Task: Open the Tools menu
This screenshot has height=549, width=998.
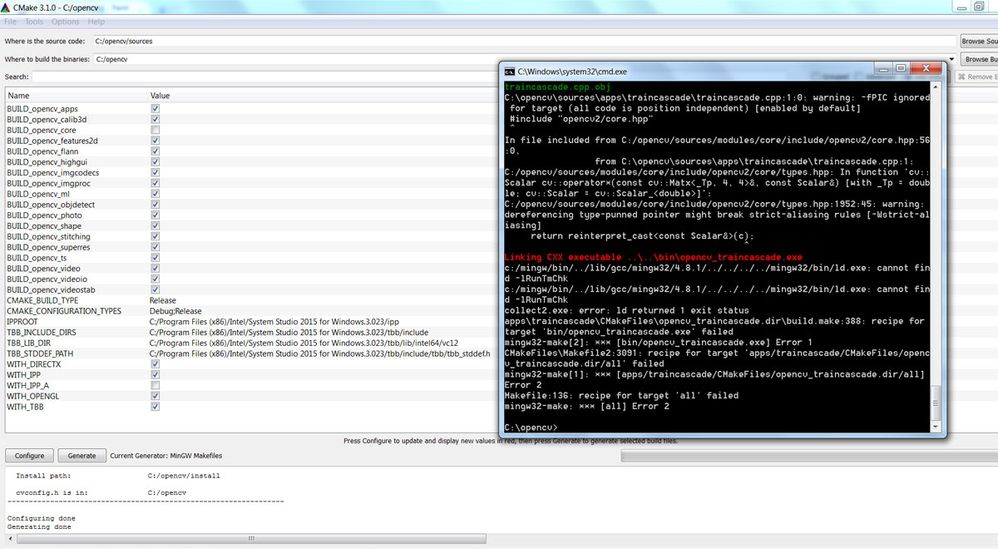Action: (x=34, y=22)
